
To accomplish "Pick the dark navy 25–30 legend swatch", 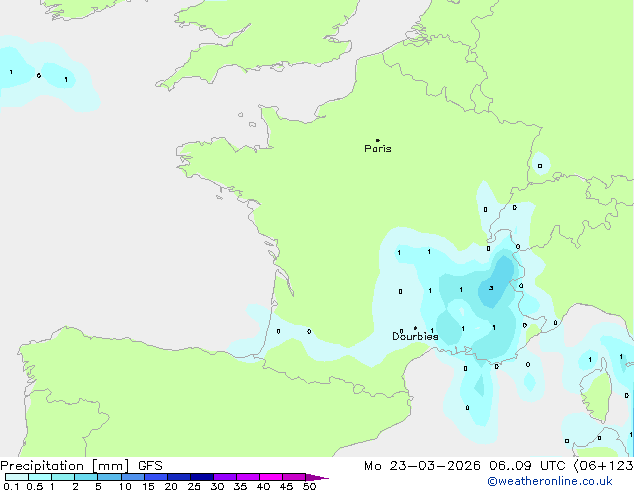I will pyautogui.click(x=202, y=477).
